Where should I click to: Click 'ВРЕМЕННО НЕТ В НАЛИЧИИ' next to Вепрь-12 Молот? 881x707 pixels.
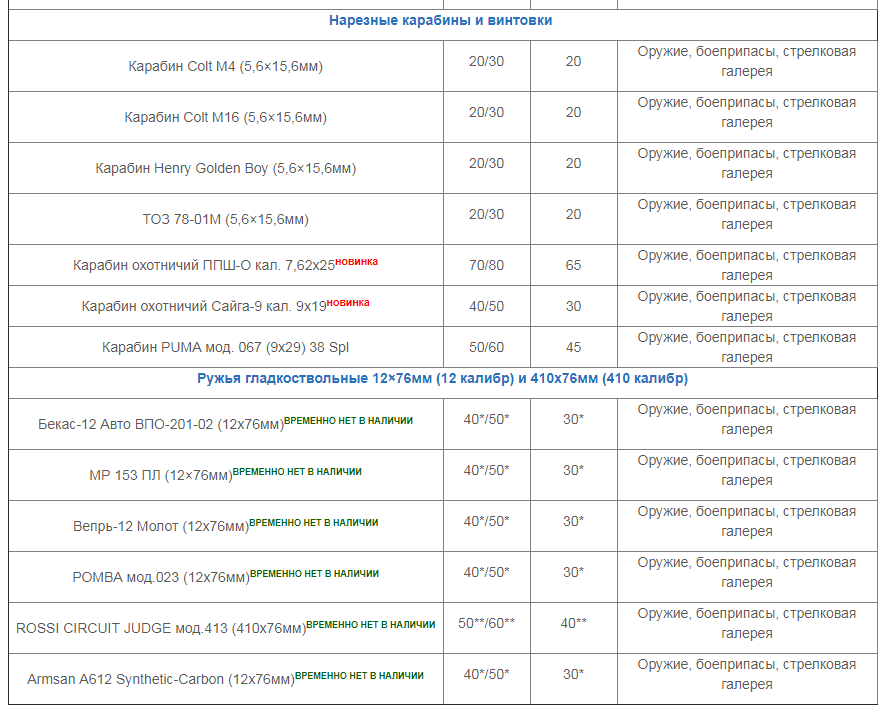(314, 523)
